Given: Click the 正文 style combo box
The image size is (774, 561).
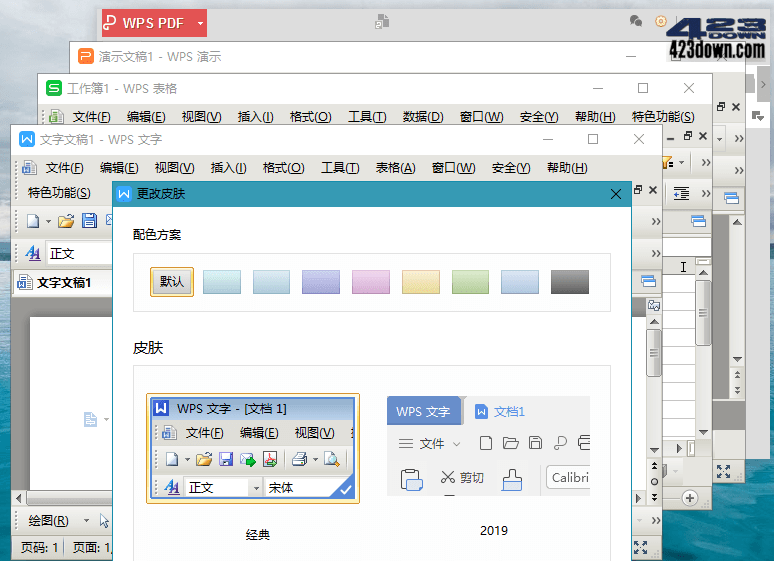Looking at the screenshot, I should pos(79,254).
